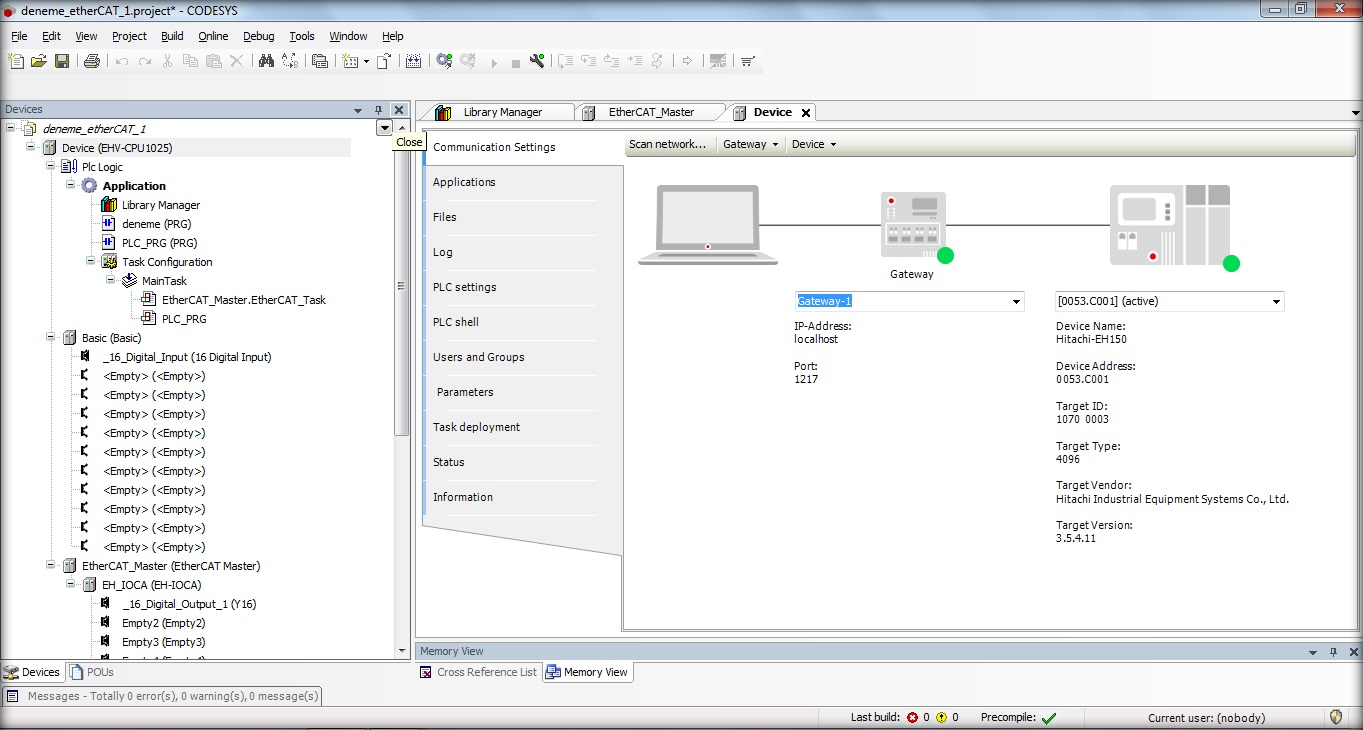Collapse the Basic (Basic) node
The height and width of the screenshot is (730, 1363).
[51, 337]
